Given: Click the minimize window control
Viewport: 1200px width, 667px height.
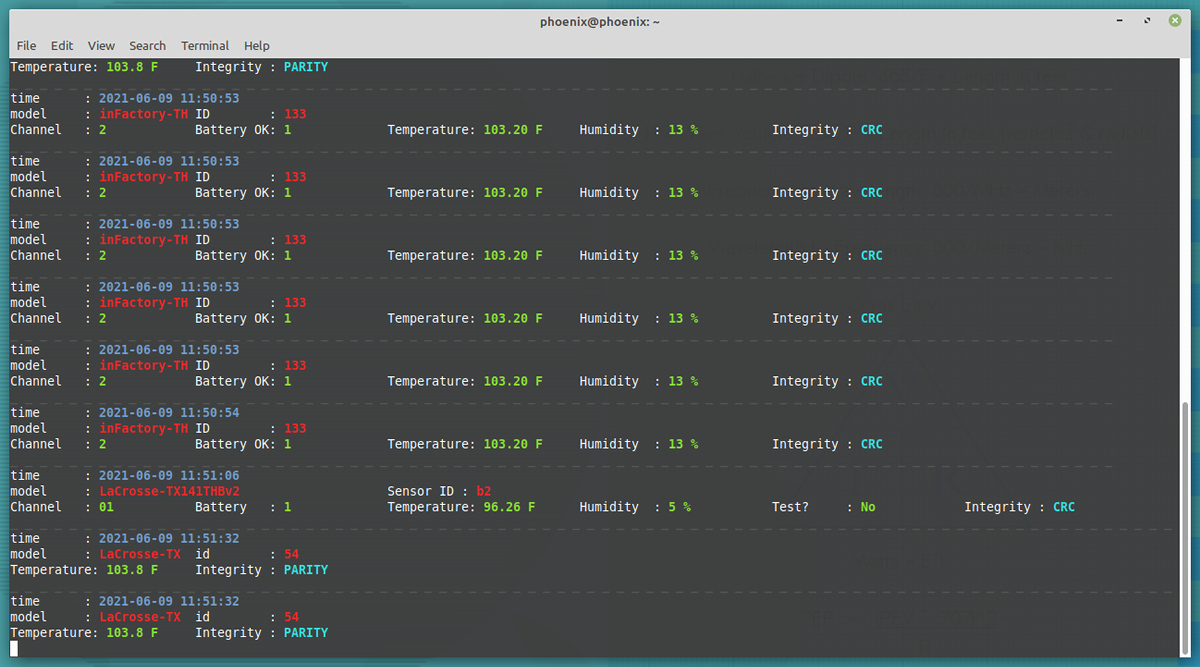Looking at the screenshot, I should [x=1120, y=20].
